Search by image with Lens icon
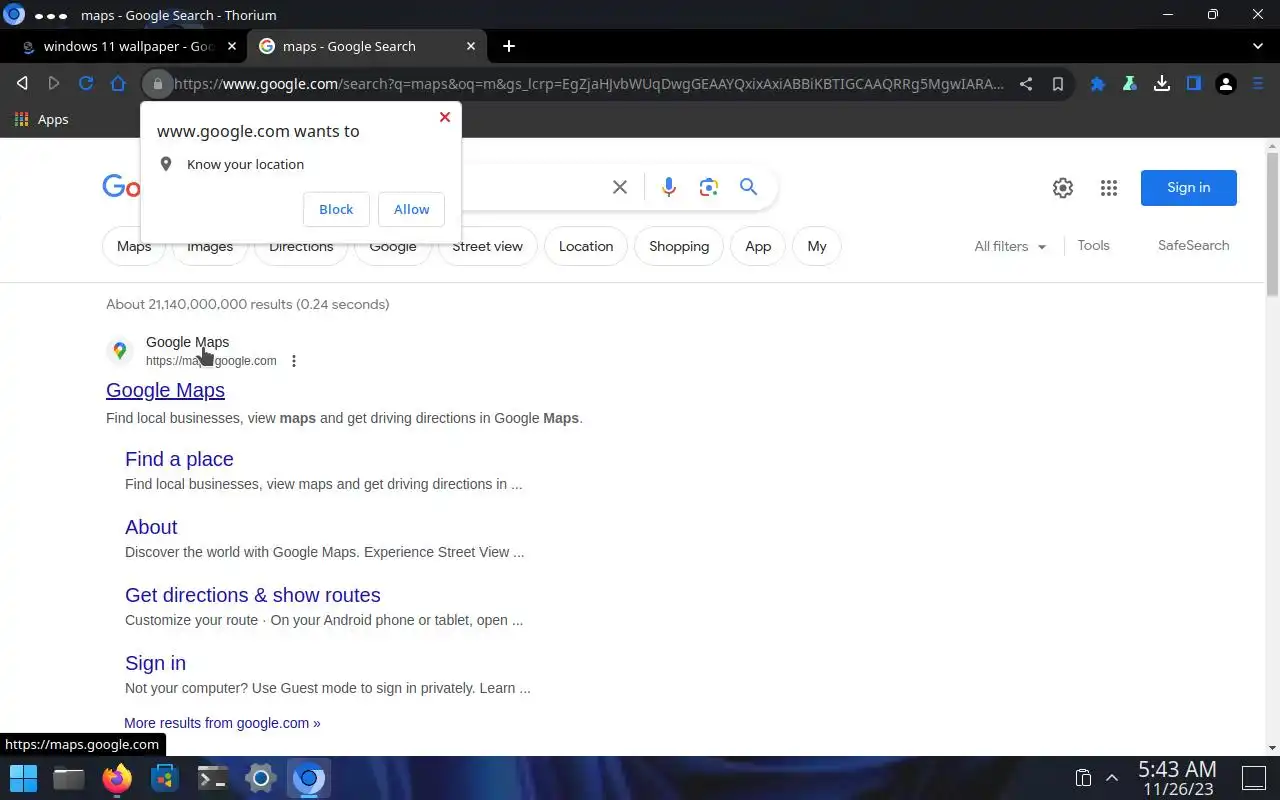The image size is (1280, 800). [x=709, y=187]
